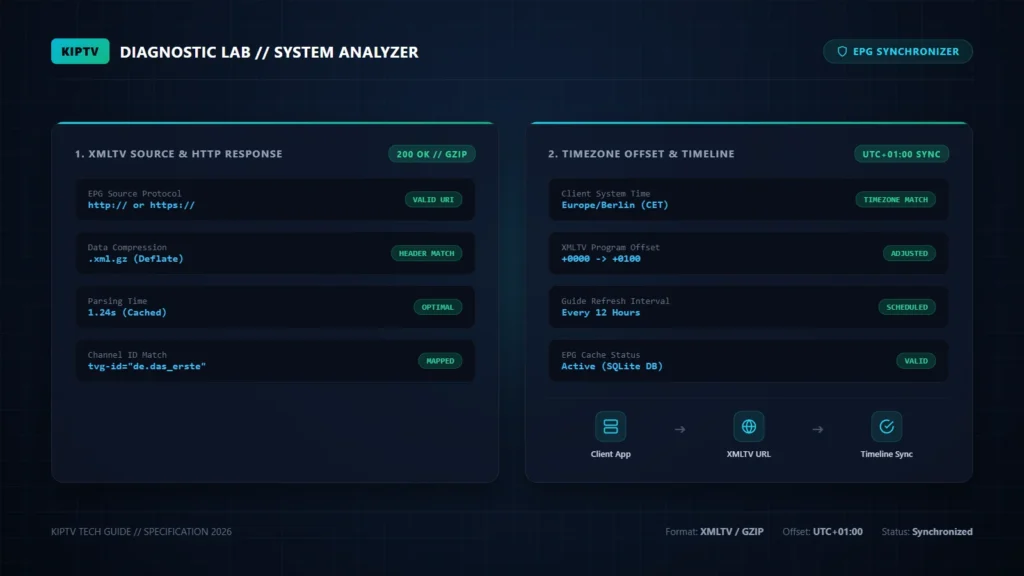
Task: Click the '2. TIMEZONE OFFSET & TIMELINE' heading
Action: pyautogui.click(x=641, y=154)
